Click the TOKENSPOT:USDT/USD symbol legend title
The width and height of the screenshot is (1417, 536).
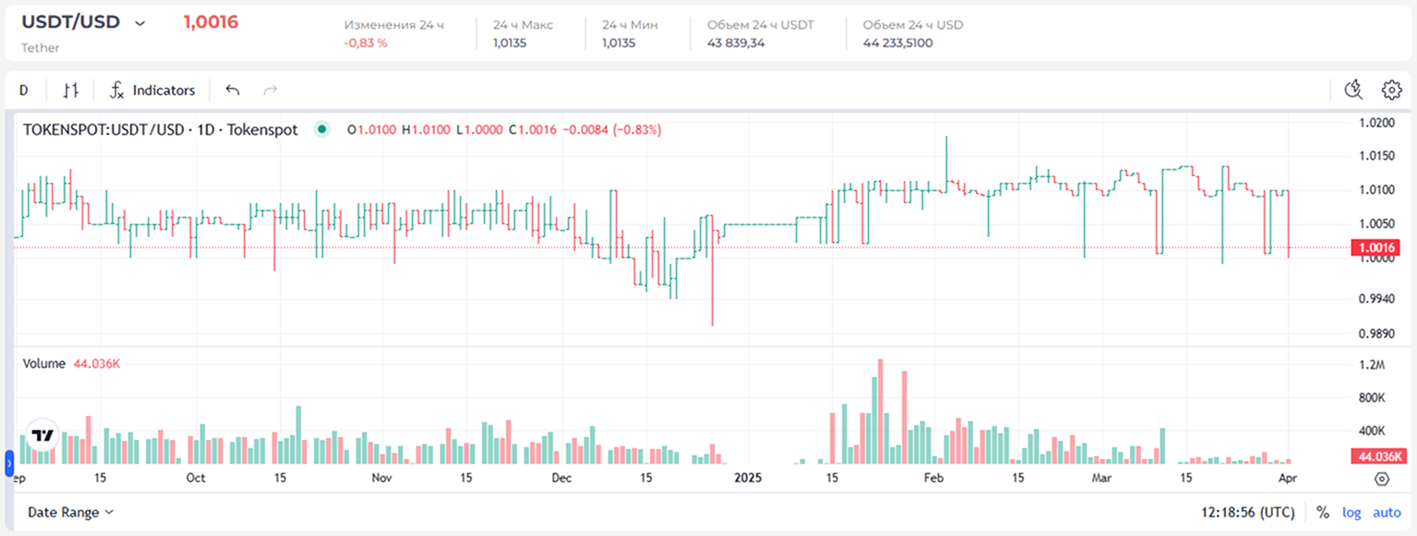160,129
